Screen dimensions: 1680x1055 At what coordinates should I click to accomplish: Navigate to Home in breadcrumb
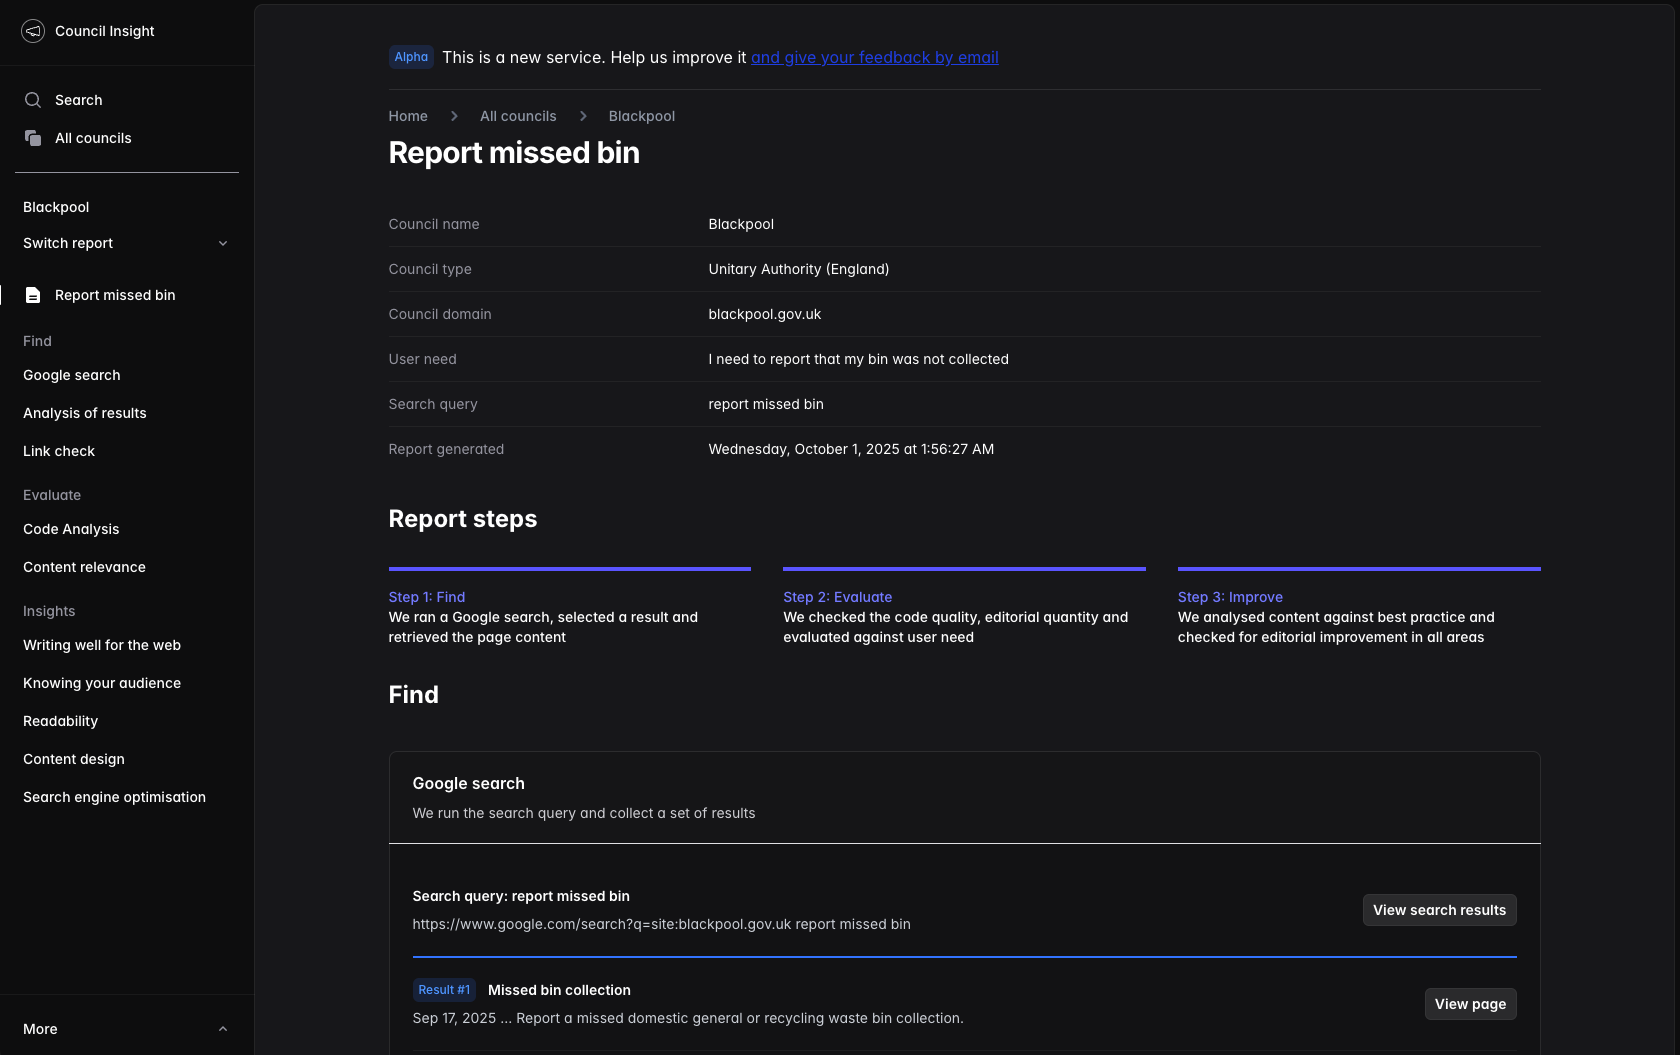tap(408, 116)
